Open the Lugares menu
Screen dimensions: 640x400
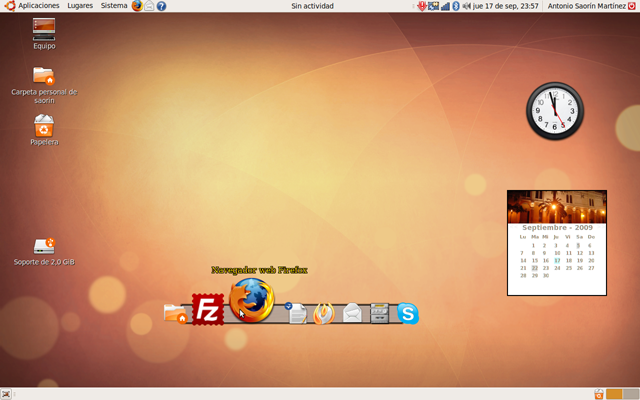point(80,6)
